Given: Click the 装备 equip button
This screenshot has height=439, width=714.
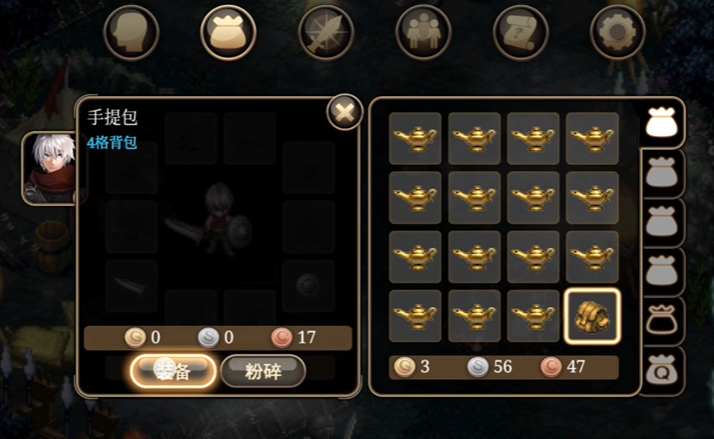Looking at the screenshot, I should coord(173,371).
